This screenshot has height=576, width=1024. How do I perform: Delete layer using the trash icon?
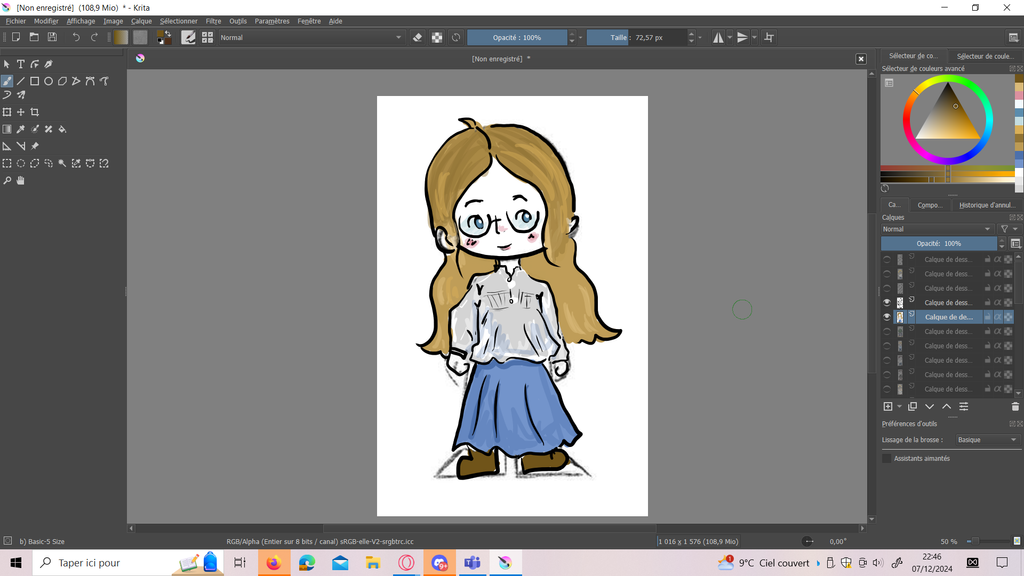pos(1015,407)
